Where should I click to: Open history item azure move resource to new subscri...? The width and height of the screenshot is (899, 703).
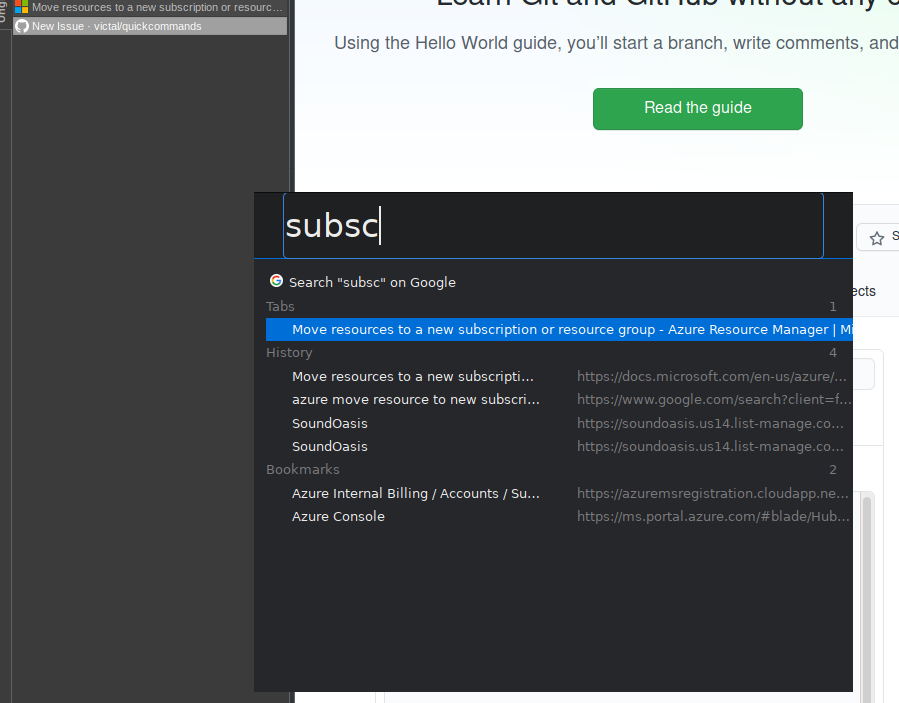pyautogui.click(x=416, y=400)
